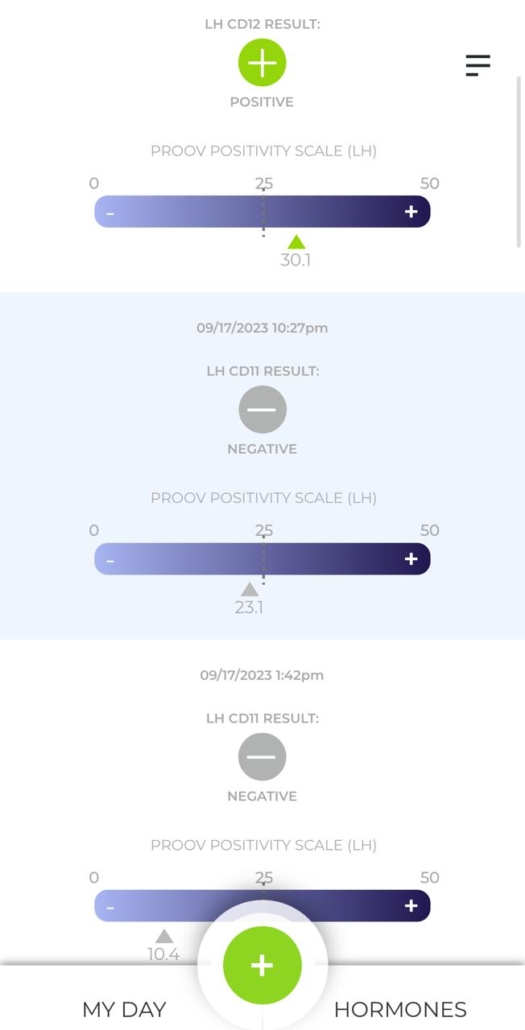Tap the gray negative icon for 10:27pm result
Viewport: 525px width, 1030px height.
(x=262, y=409)
